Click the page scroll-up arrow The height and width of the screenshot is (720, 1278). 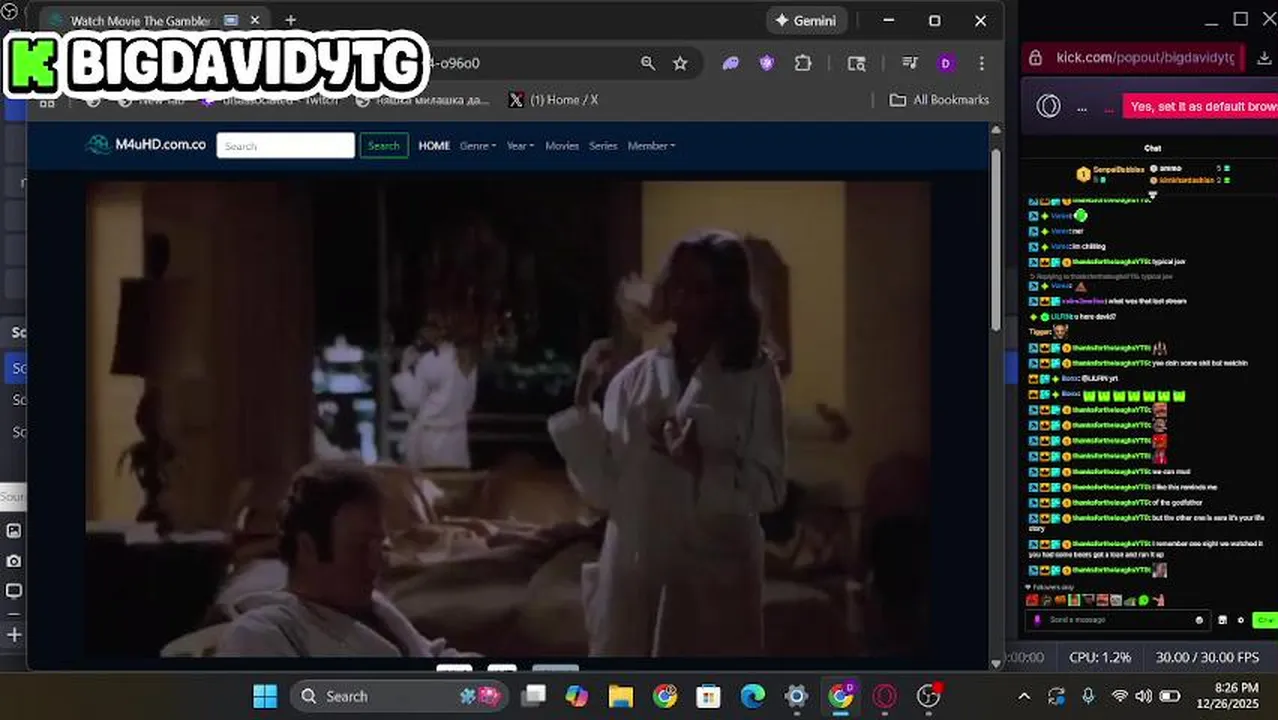996,130
